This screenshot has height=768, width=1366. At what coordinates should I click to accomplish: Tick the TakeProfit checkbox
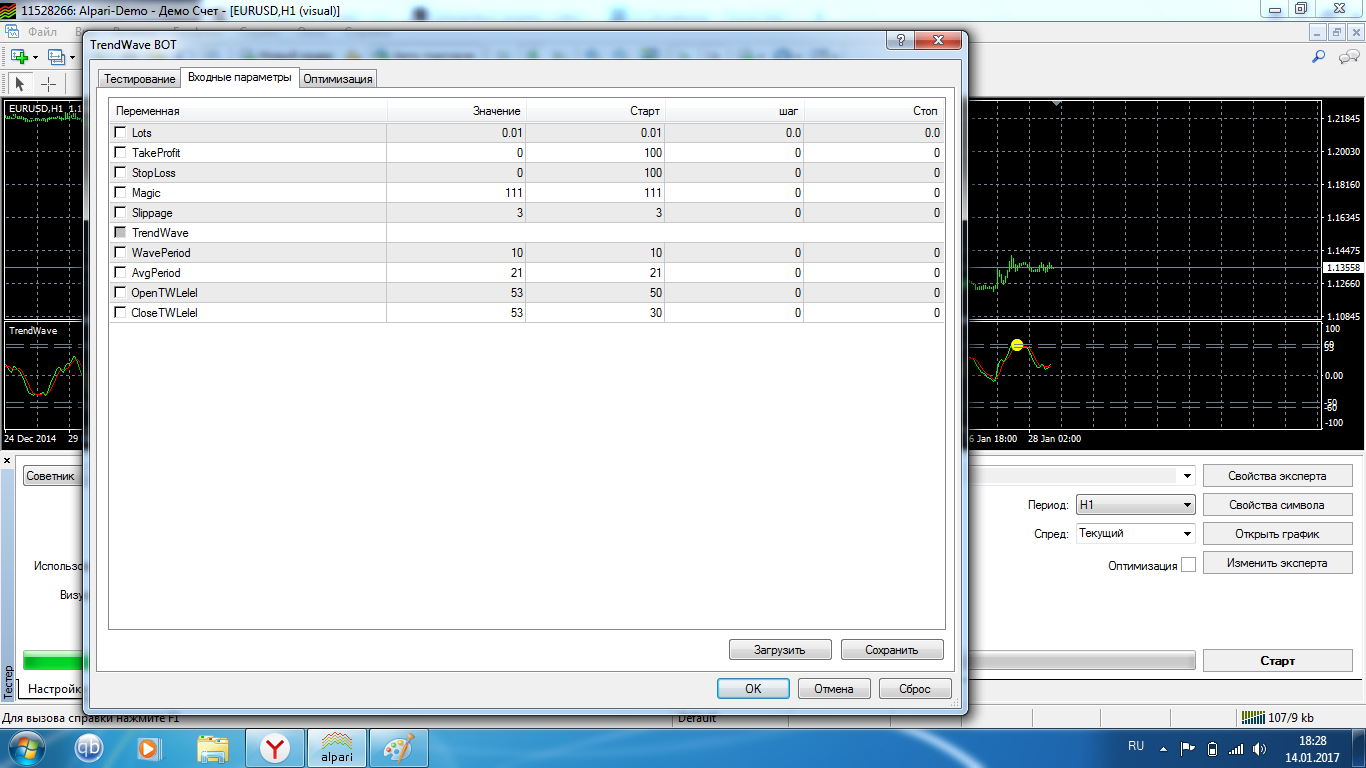pyautogui.click(x=121, y=153)
